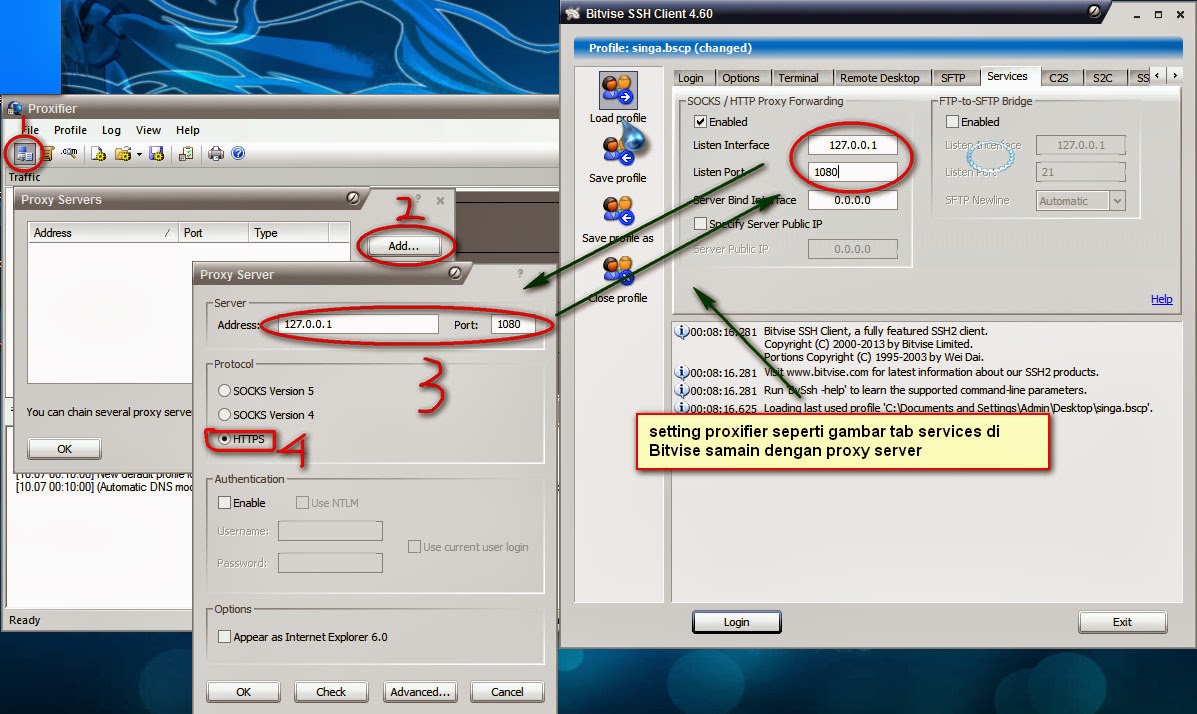Click the checklist icon in Proxifier toolbar
The height and width of the screenshot is (714, 1197).
(186, 153)
